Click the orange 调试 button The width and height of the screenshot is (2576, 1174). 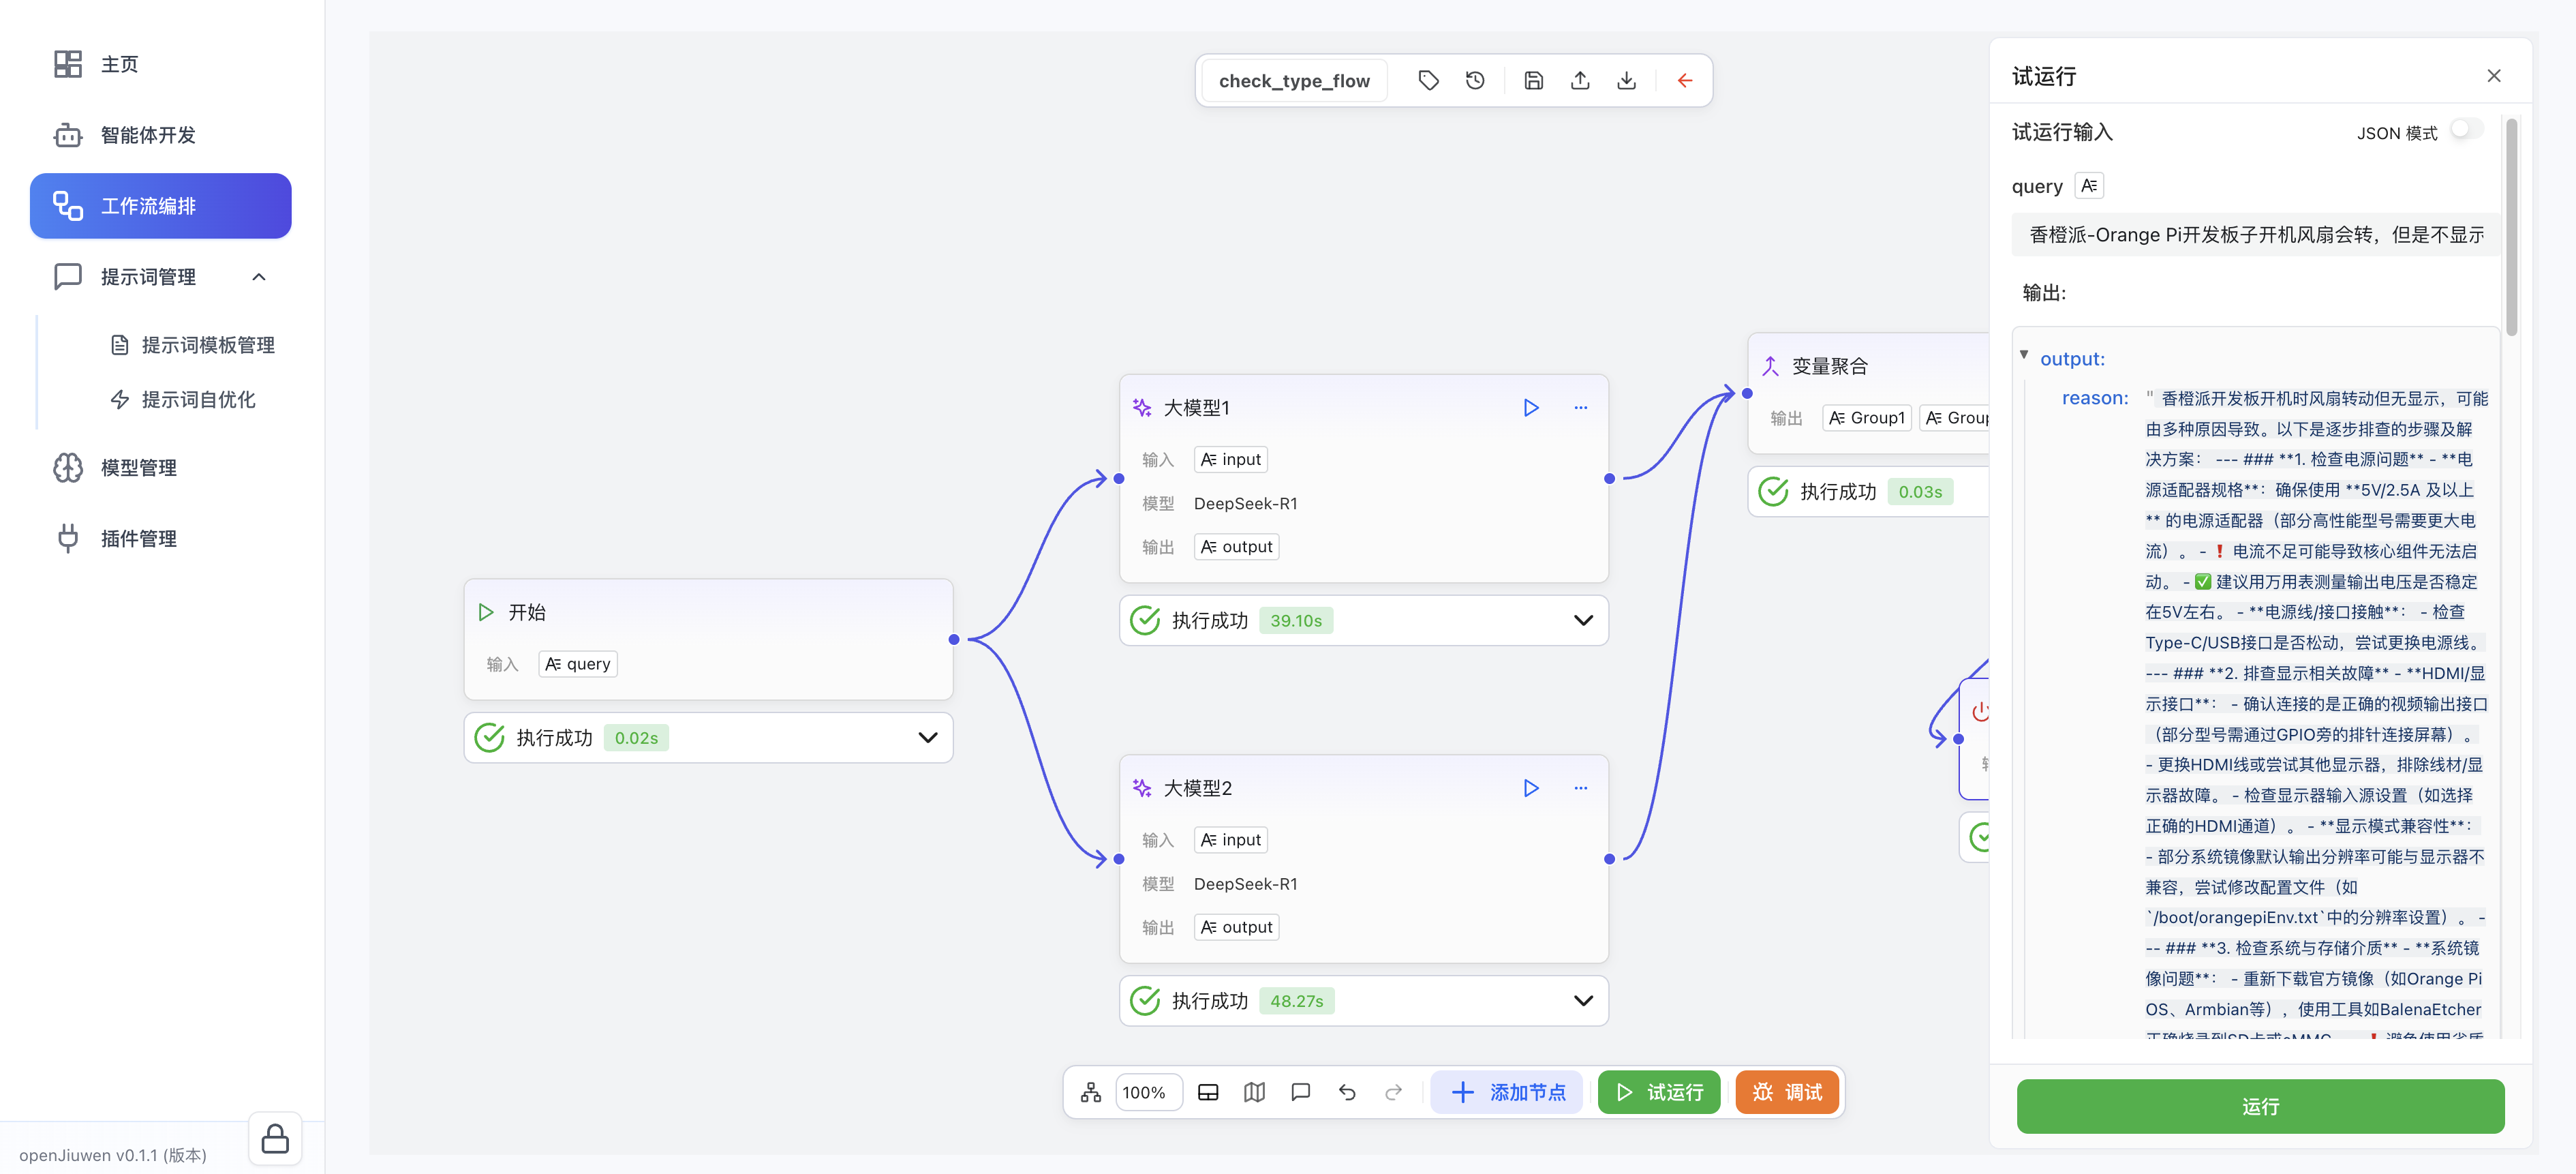tap(1787, 1092)
